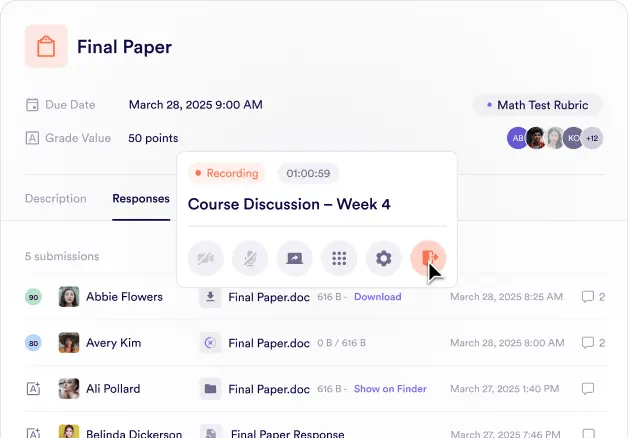The width and height of the screenshot is (628, 438).
Task: Toggle the muted microphone button
Action: (250, 258)
